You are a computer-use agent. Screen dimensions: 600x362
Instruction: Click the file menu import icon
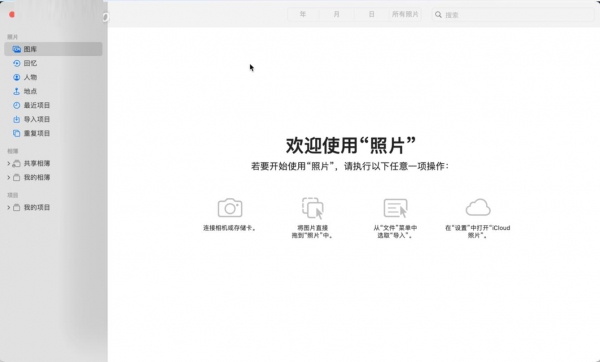coord(395,208)
